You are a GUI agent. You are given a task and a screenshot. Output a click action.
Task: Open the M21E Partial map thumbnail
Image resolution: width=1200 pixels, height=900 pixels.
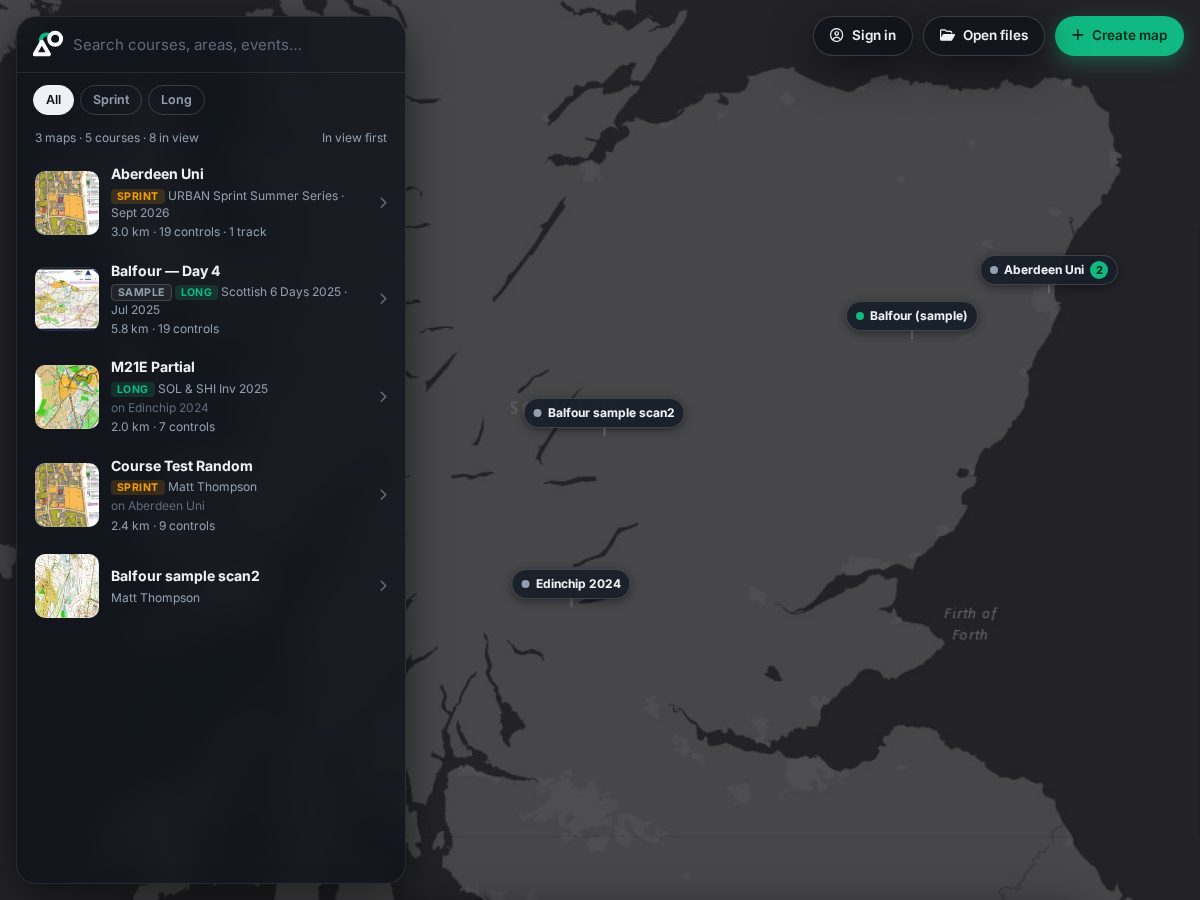coord(67,397)
